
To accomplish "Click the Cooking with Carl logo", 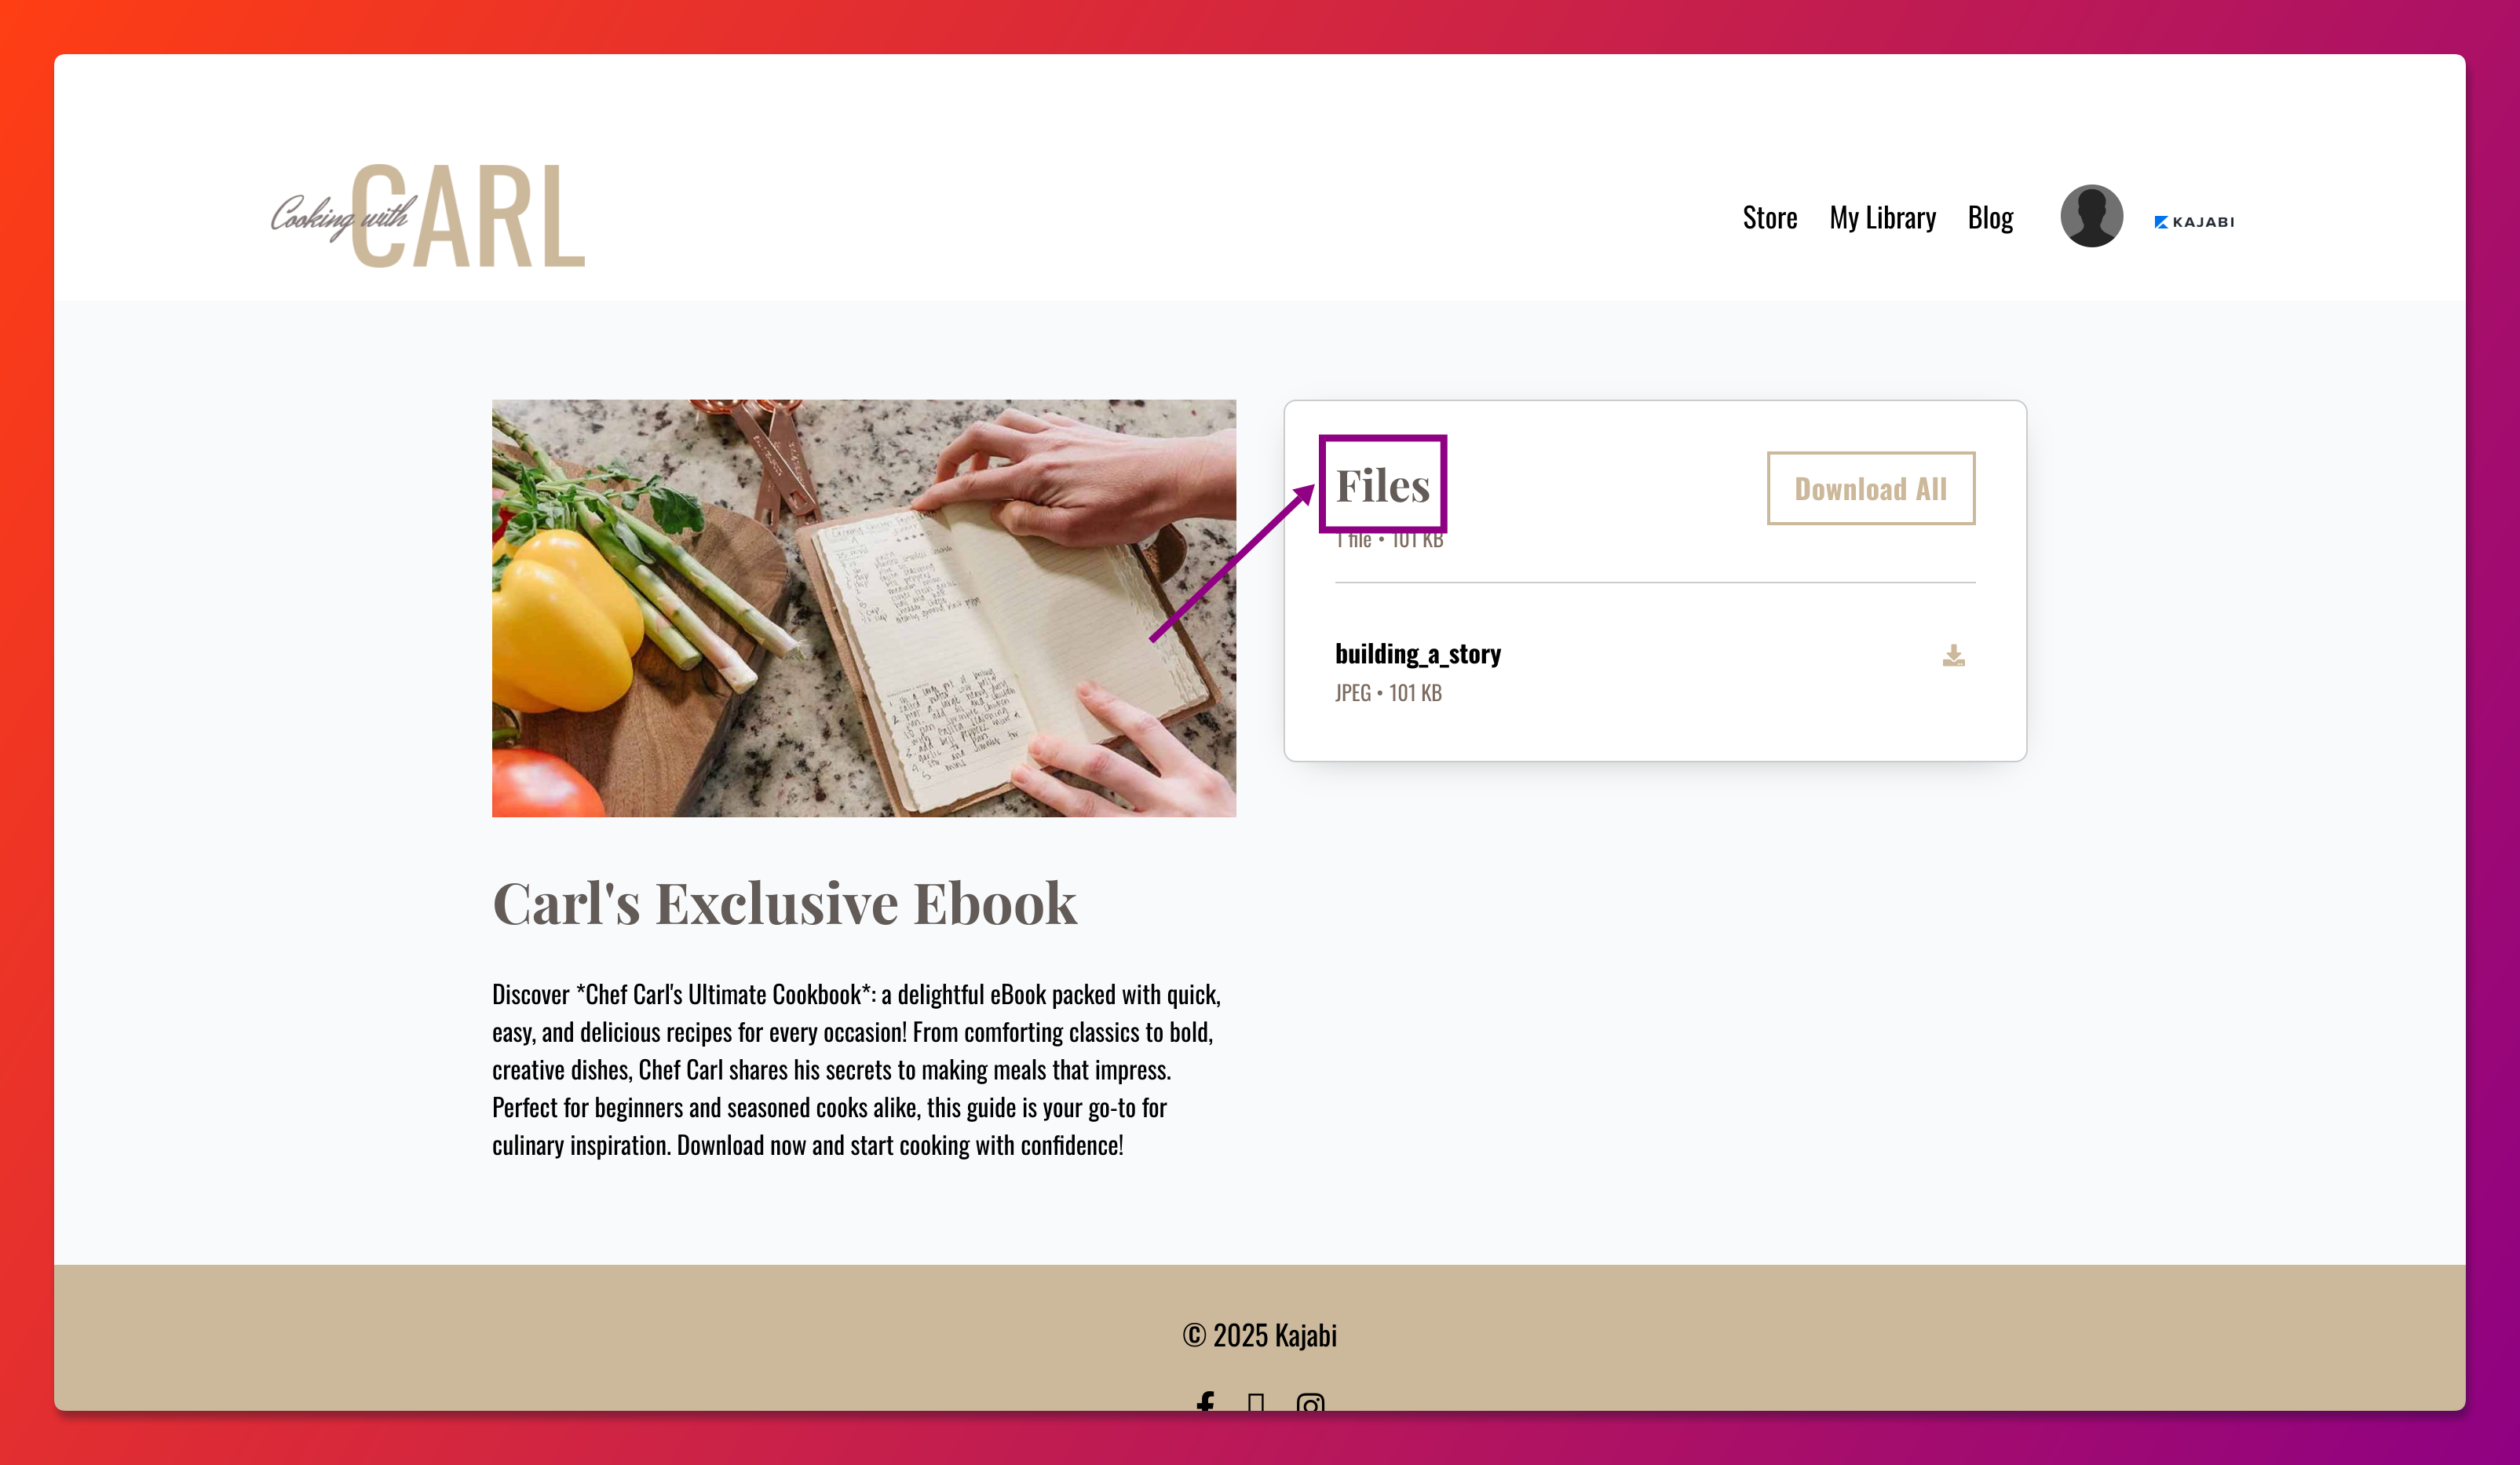I will coord(427,215).
